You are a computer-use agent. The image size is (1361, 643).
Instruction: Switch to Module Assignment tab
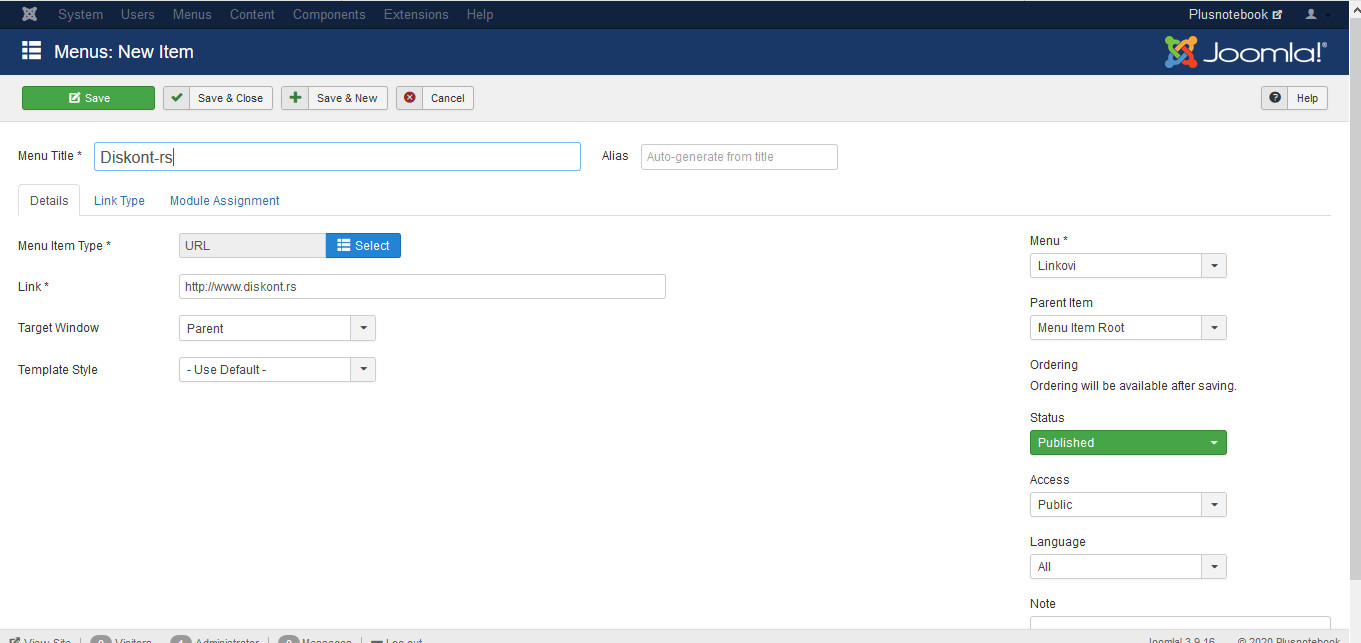click(224, 201)
